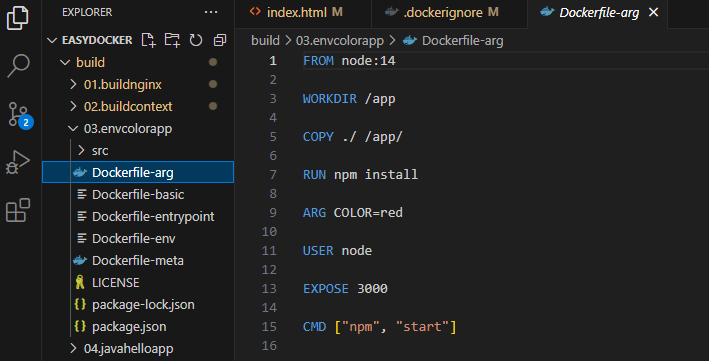Click line number 15 in the gutter

tap(269, 327)
